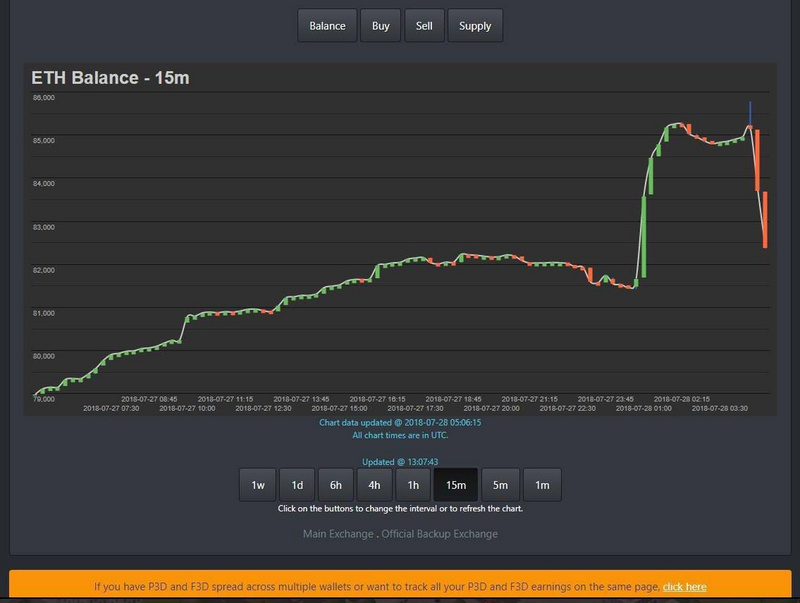Click the blue wick at the chart peak

click(750, 111)
